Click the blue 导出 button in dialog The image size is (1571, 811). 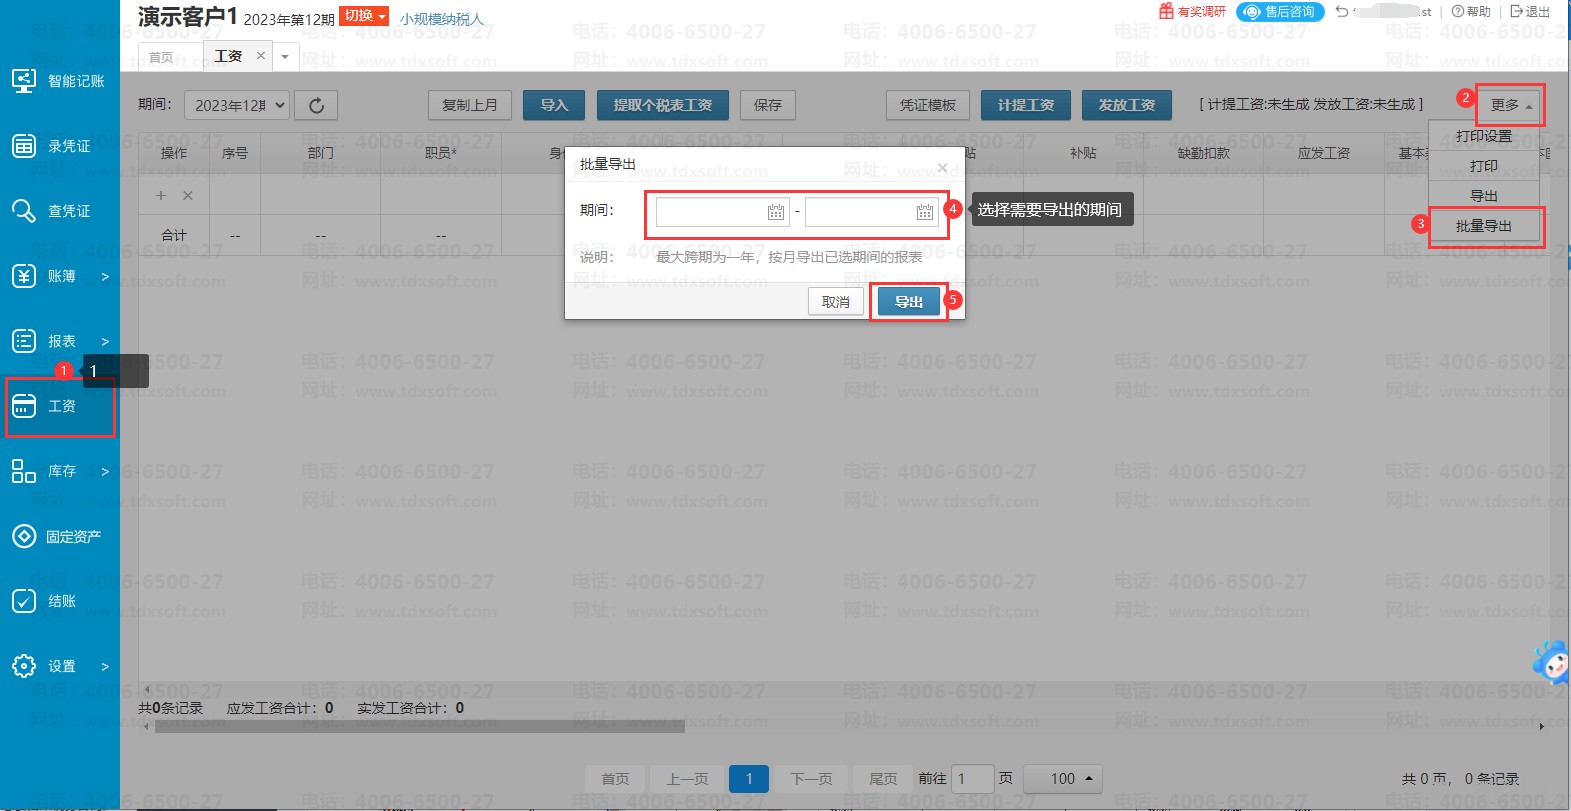[908, 302]
